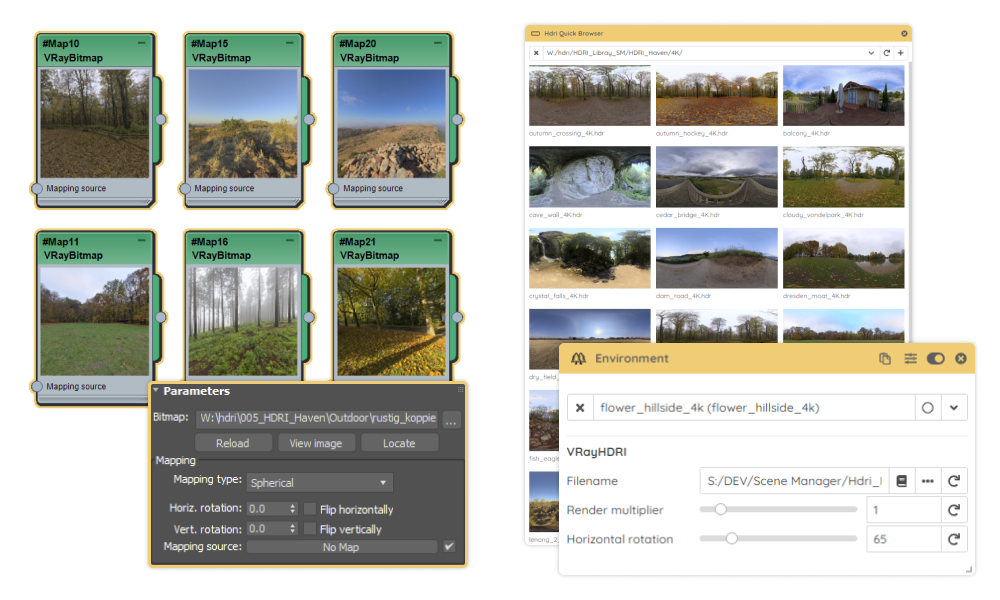Expand the flower_hillside_4k environment dropdown
The image size is (1000, 600).
(x=953, y=407)
